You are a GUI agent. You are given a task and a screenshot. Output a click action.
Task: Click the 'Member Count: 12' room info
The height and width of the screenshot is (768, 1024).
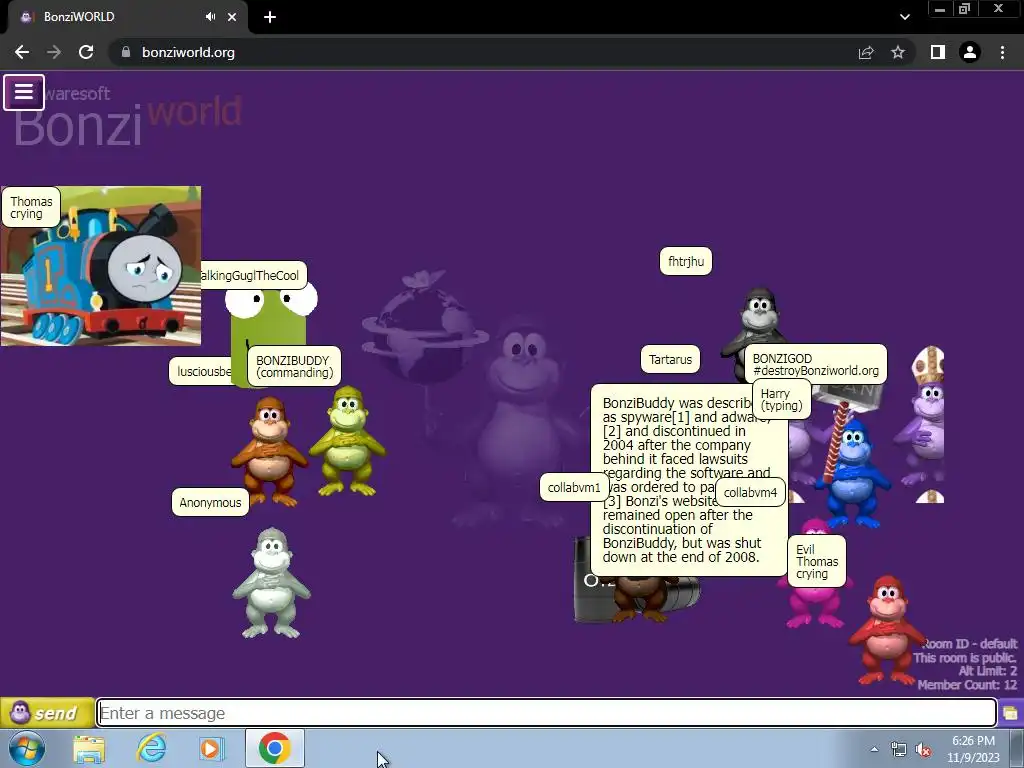tap(967, 684)
